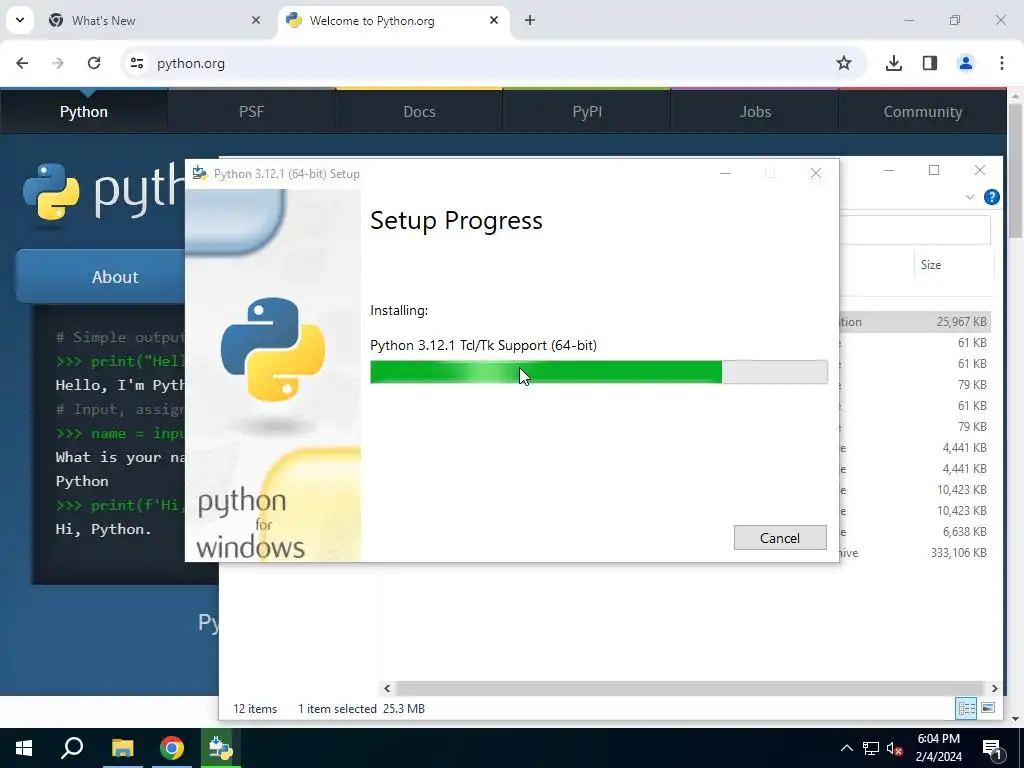Open the notification center icon
Screen dimensions: 1024x768
coord(992,748)
